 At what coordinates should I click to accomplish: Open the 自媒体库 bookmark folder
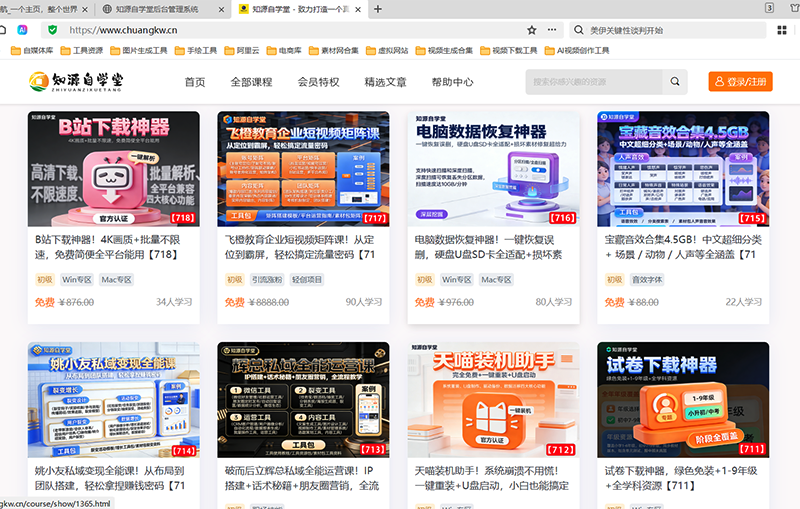click(32, 50)
